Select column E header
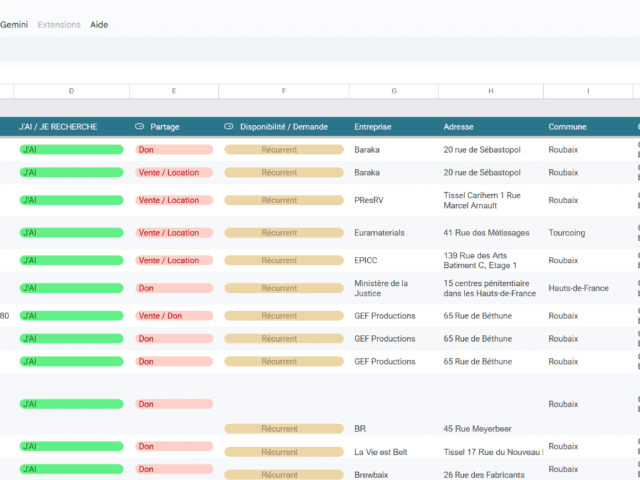The width and height of the screenshot is (640, 480). click(174, 91)
